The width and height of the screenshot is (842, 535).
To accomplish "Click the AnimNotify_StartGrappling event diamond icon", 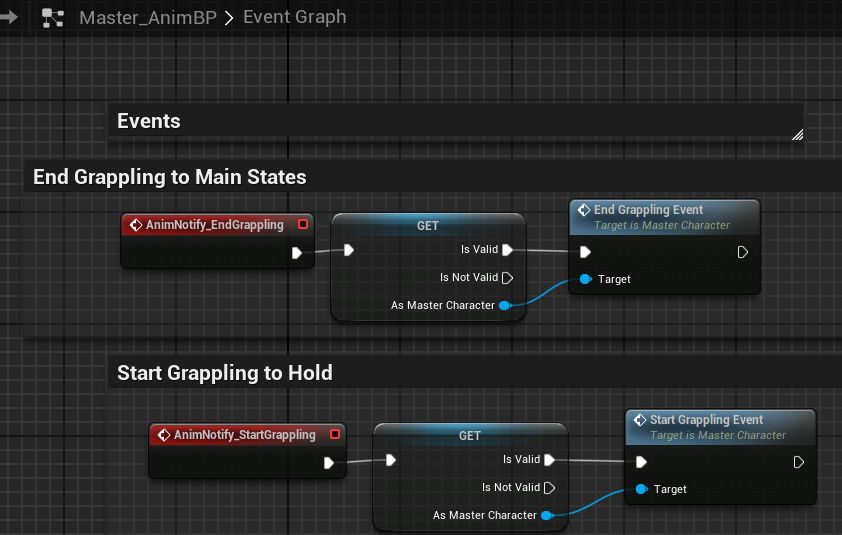I will pyautogui.click(x=164, y=435).
